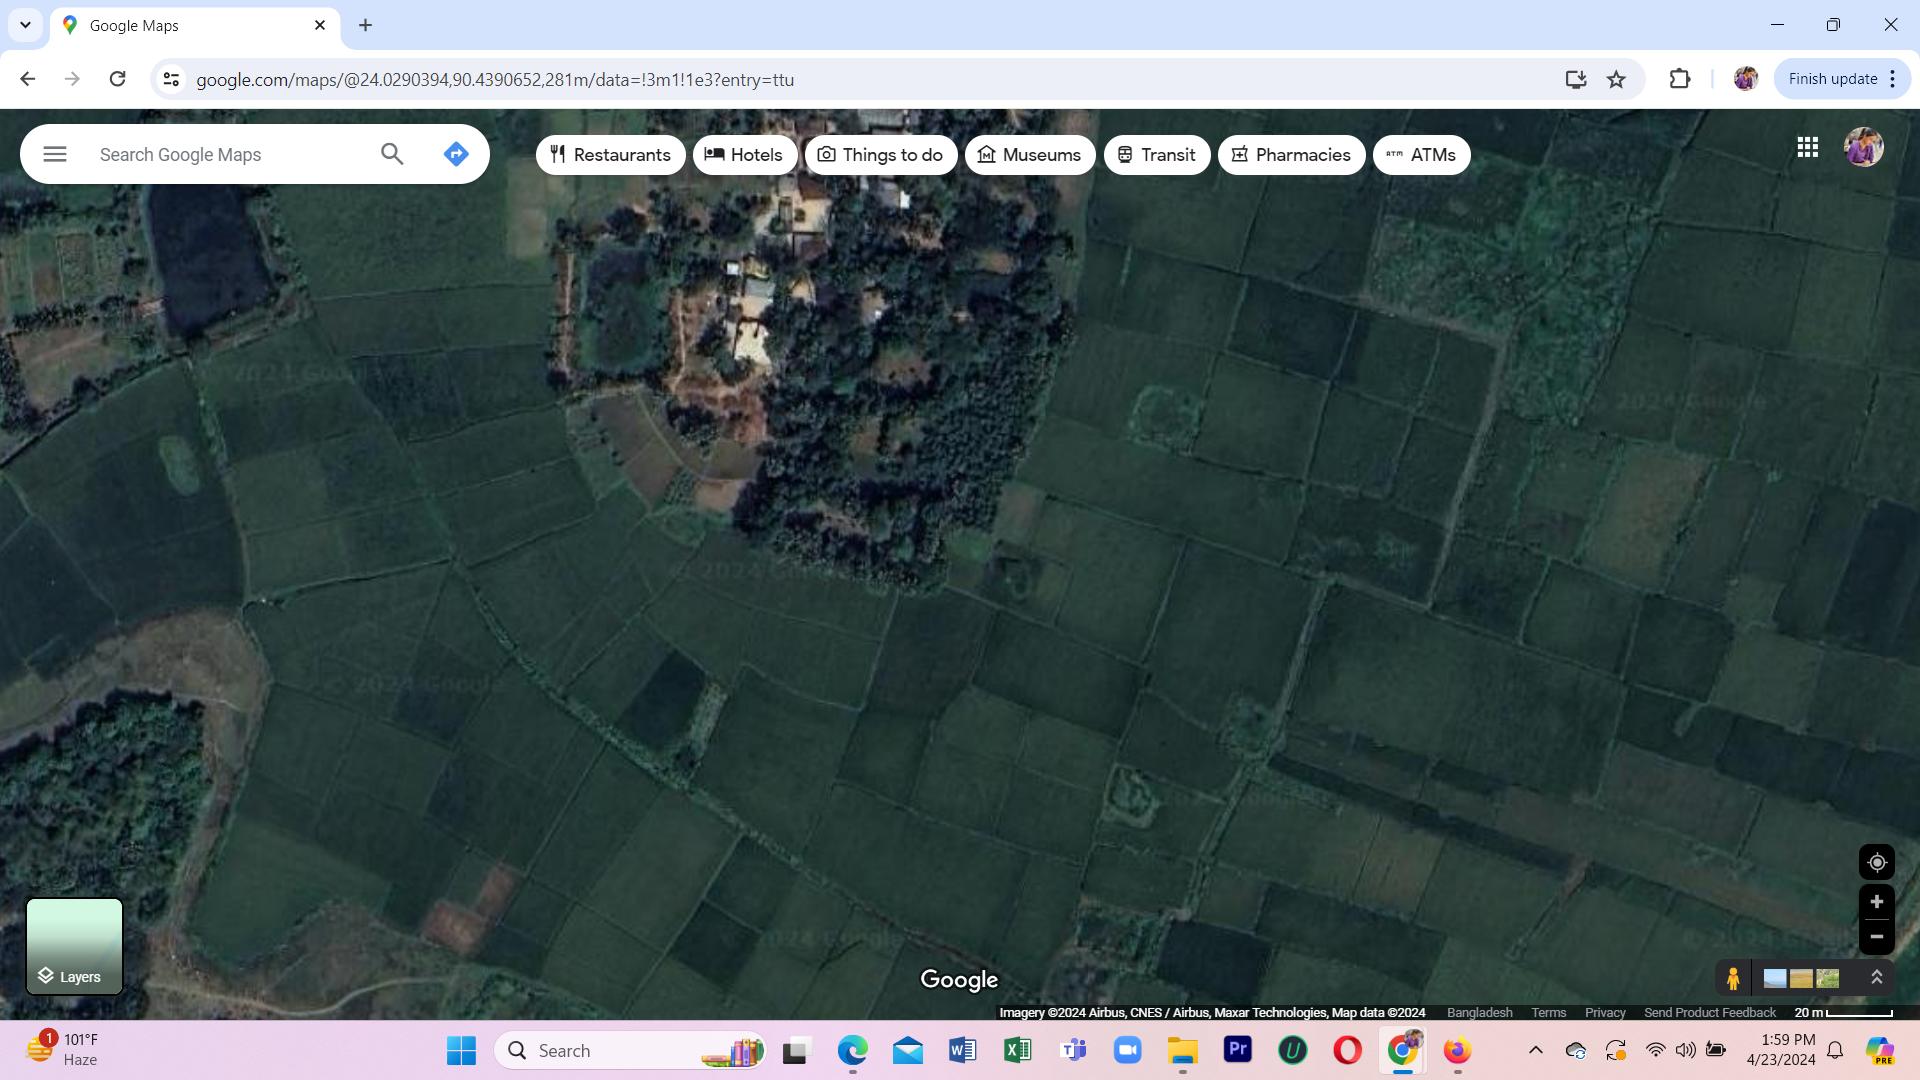Viewport: 1920px width, 1080px height.
Task: Click the browser address bar URL
Action: point(495,80)
